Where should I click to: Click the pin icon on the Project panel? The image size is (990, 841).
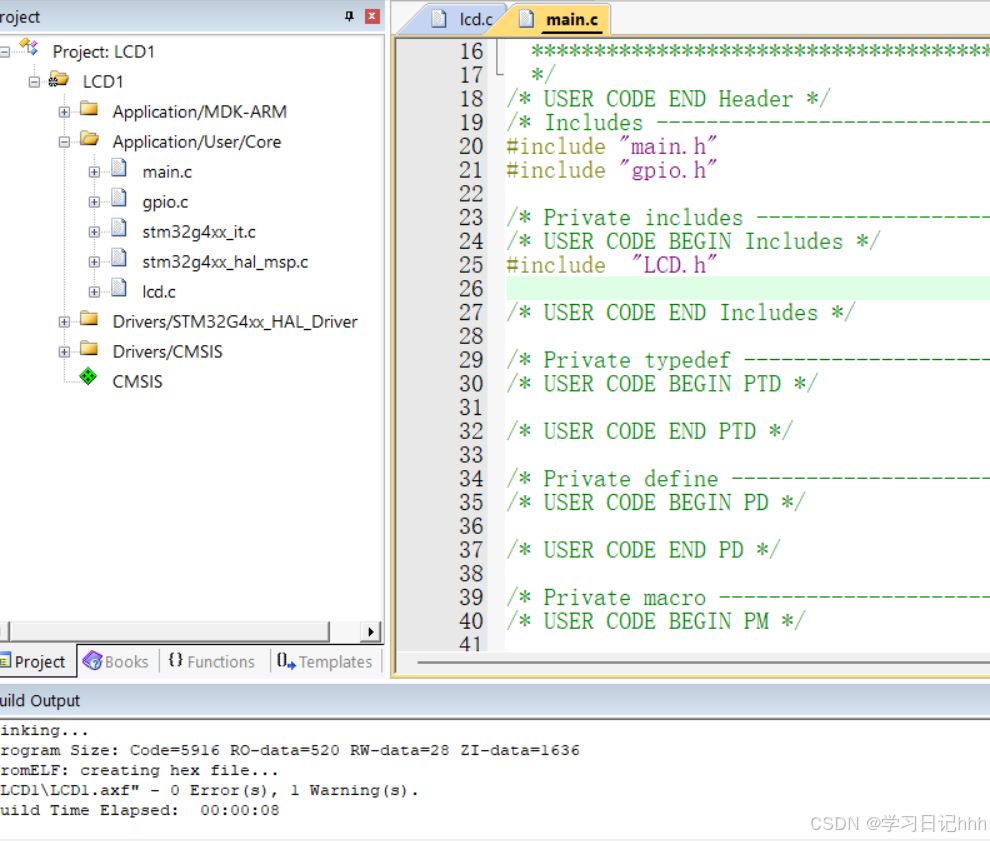[348, 16]
